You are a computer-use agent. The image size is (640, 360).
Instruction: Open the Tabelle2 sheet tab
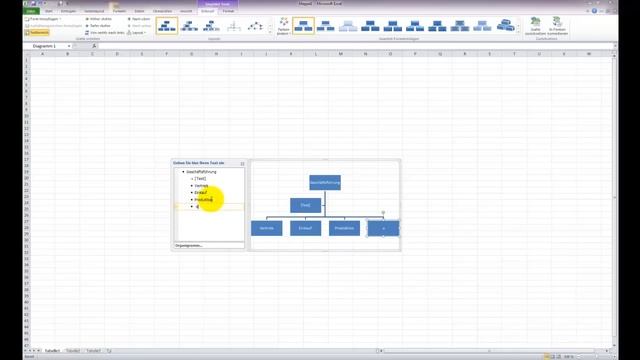[x=73, y=351]
